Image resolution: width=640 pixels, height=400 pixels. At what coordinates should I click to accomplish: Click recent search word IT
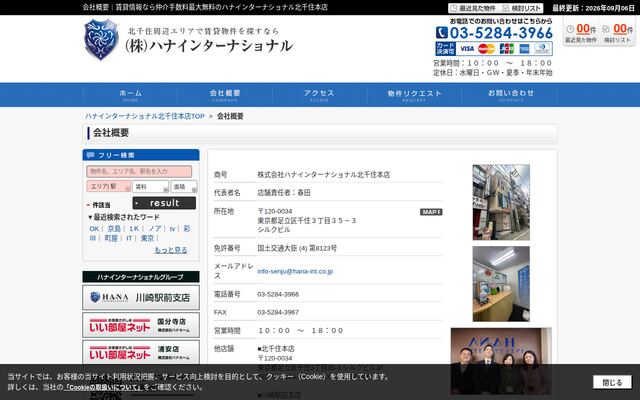pyautogui.click(x=129, y=238)
